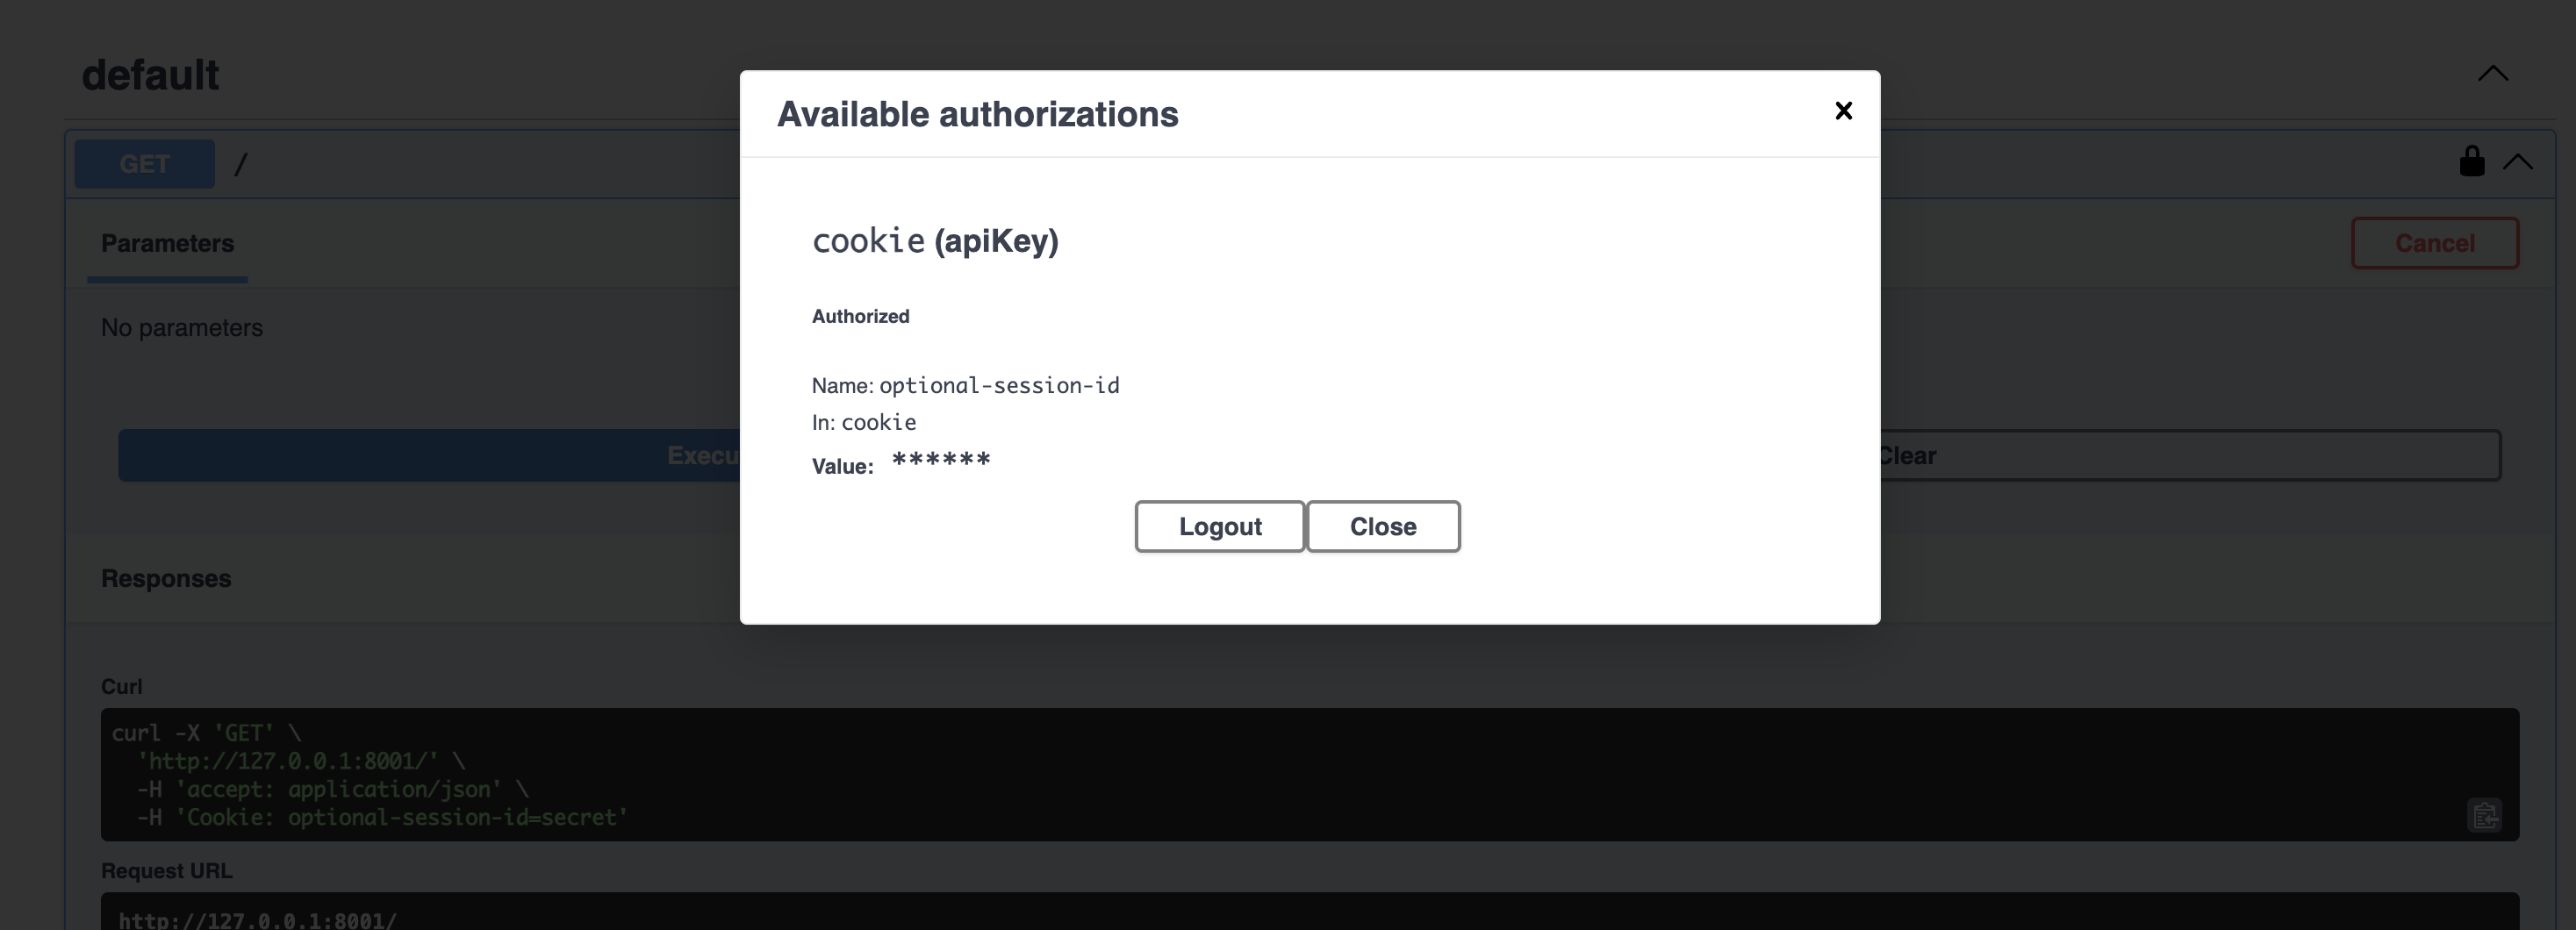The height and width of the screenshot is (930, 2576).
Task: Click the default tag heading
Action: click(x=150, y=75)
